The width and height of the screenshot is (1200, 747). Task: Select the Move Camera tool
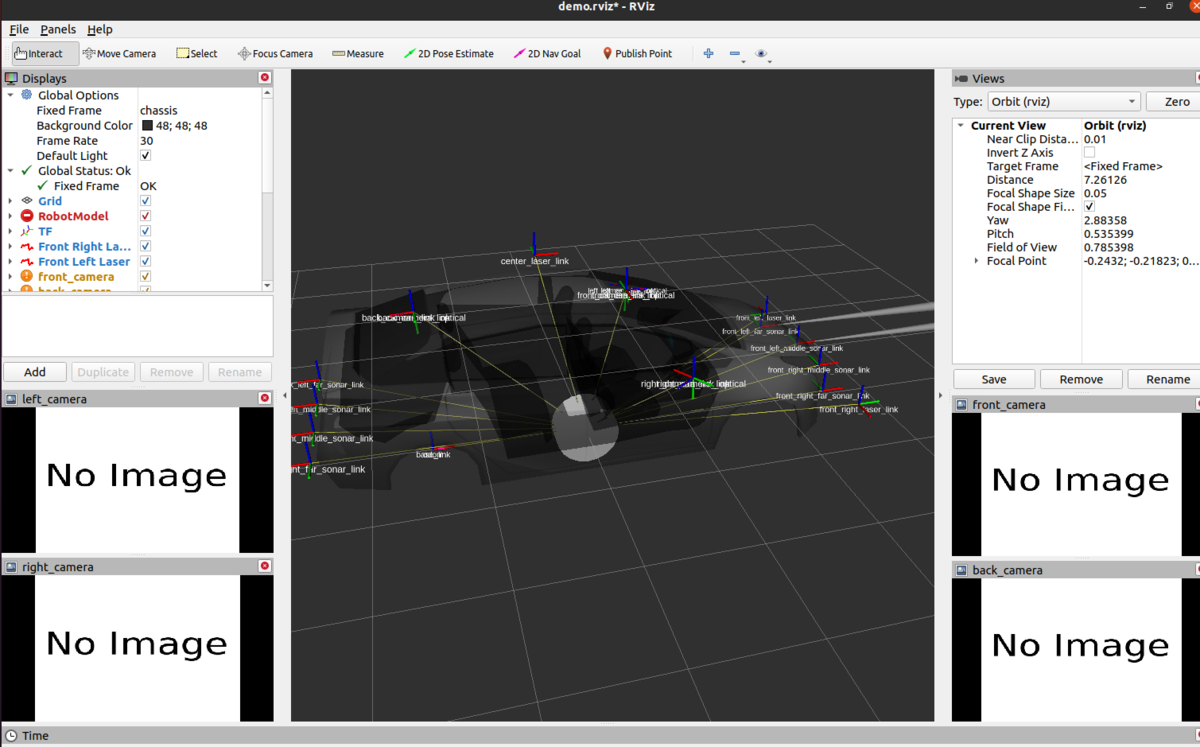pyautogui.click(x=121, y=54)
